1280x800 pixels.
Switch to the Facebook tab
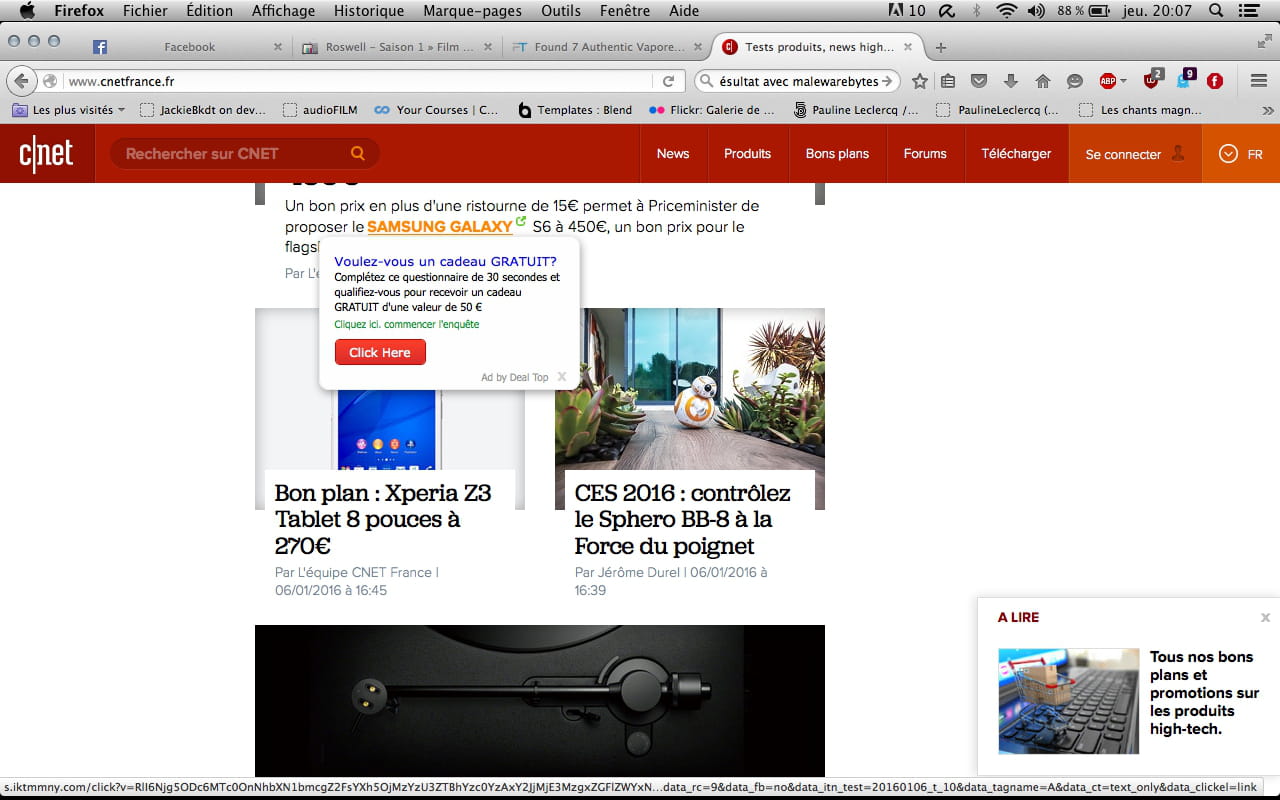pos(189,47)
